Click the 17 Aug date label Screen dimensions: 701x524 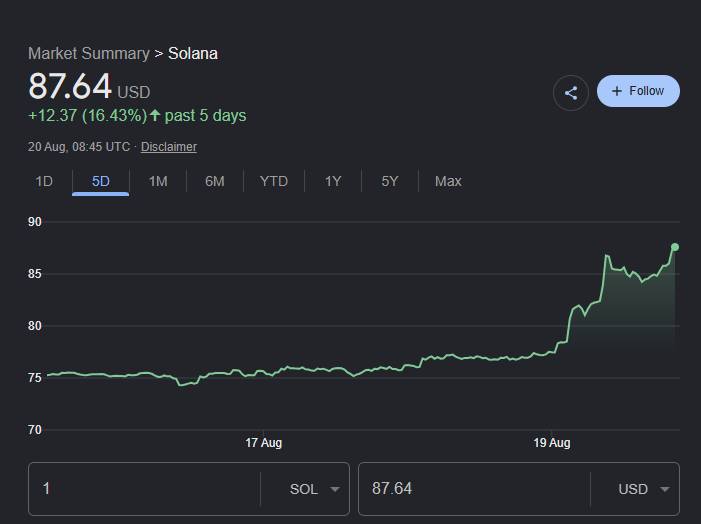pyautogui.click(x=263, y=443)
